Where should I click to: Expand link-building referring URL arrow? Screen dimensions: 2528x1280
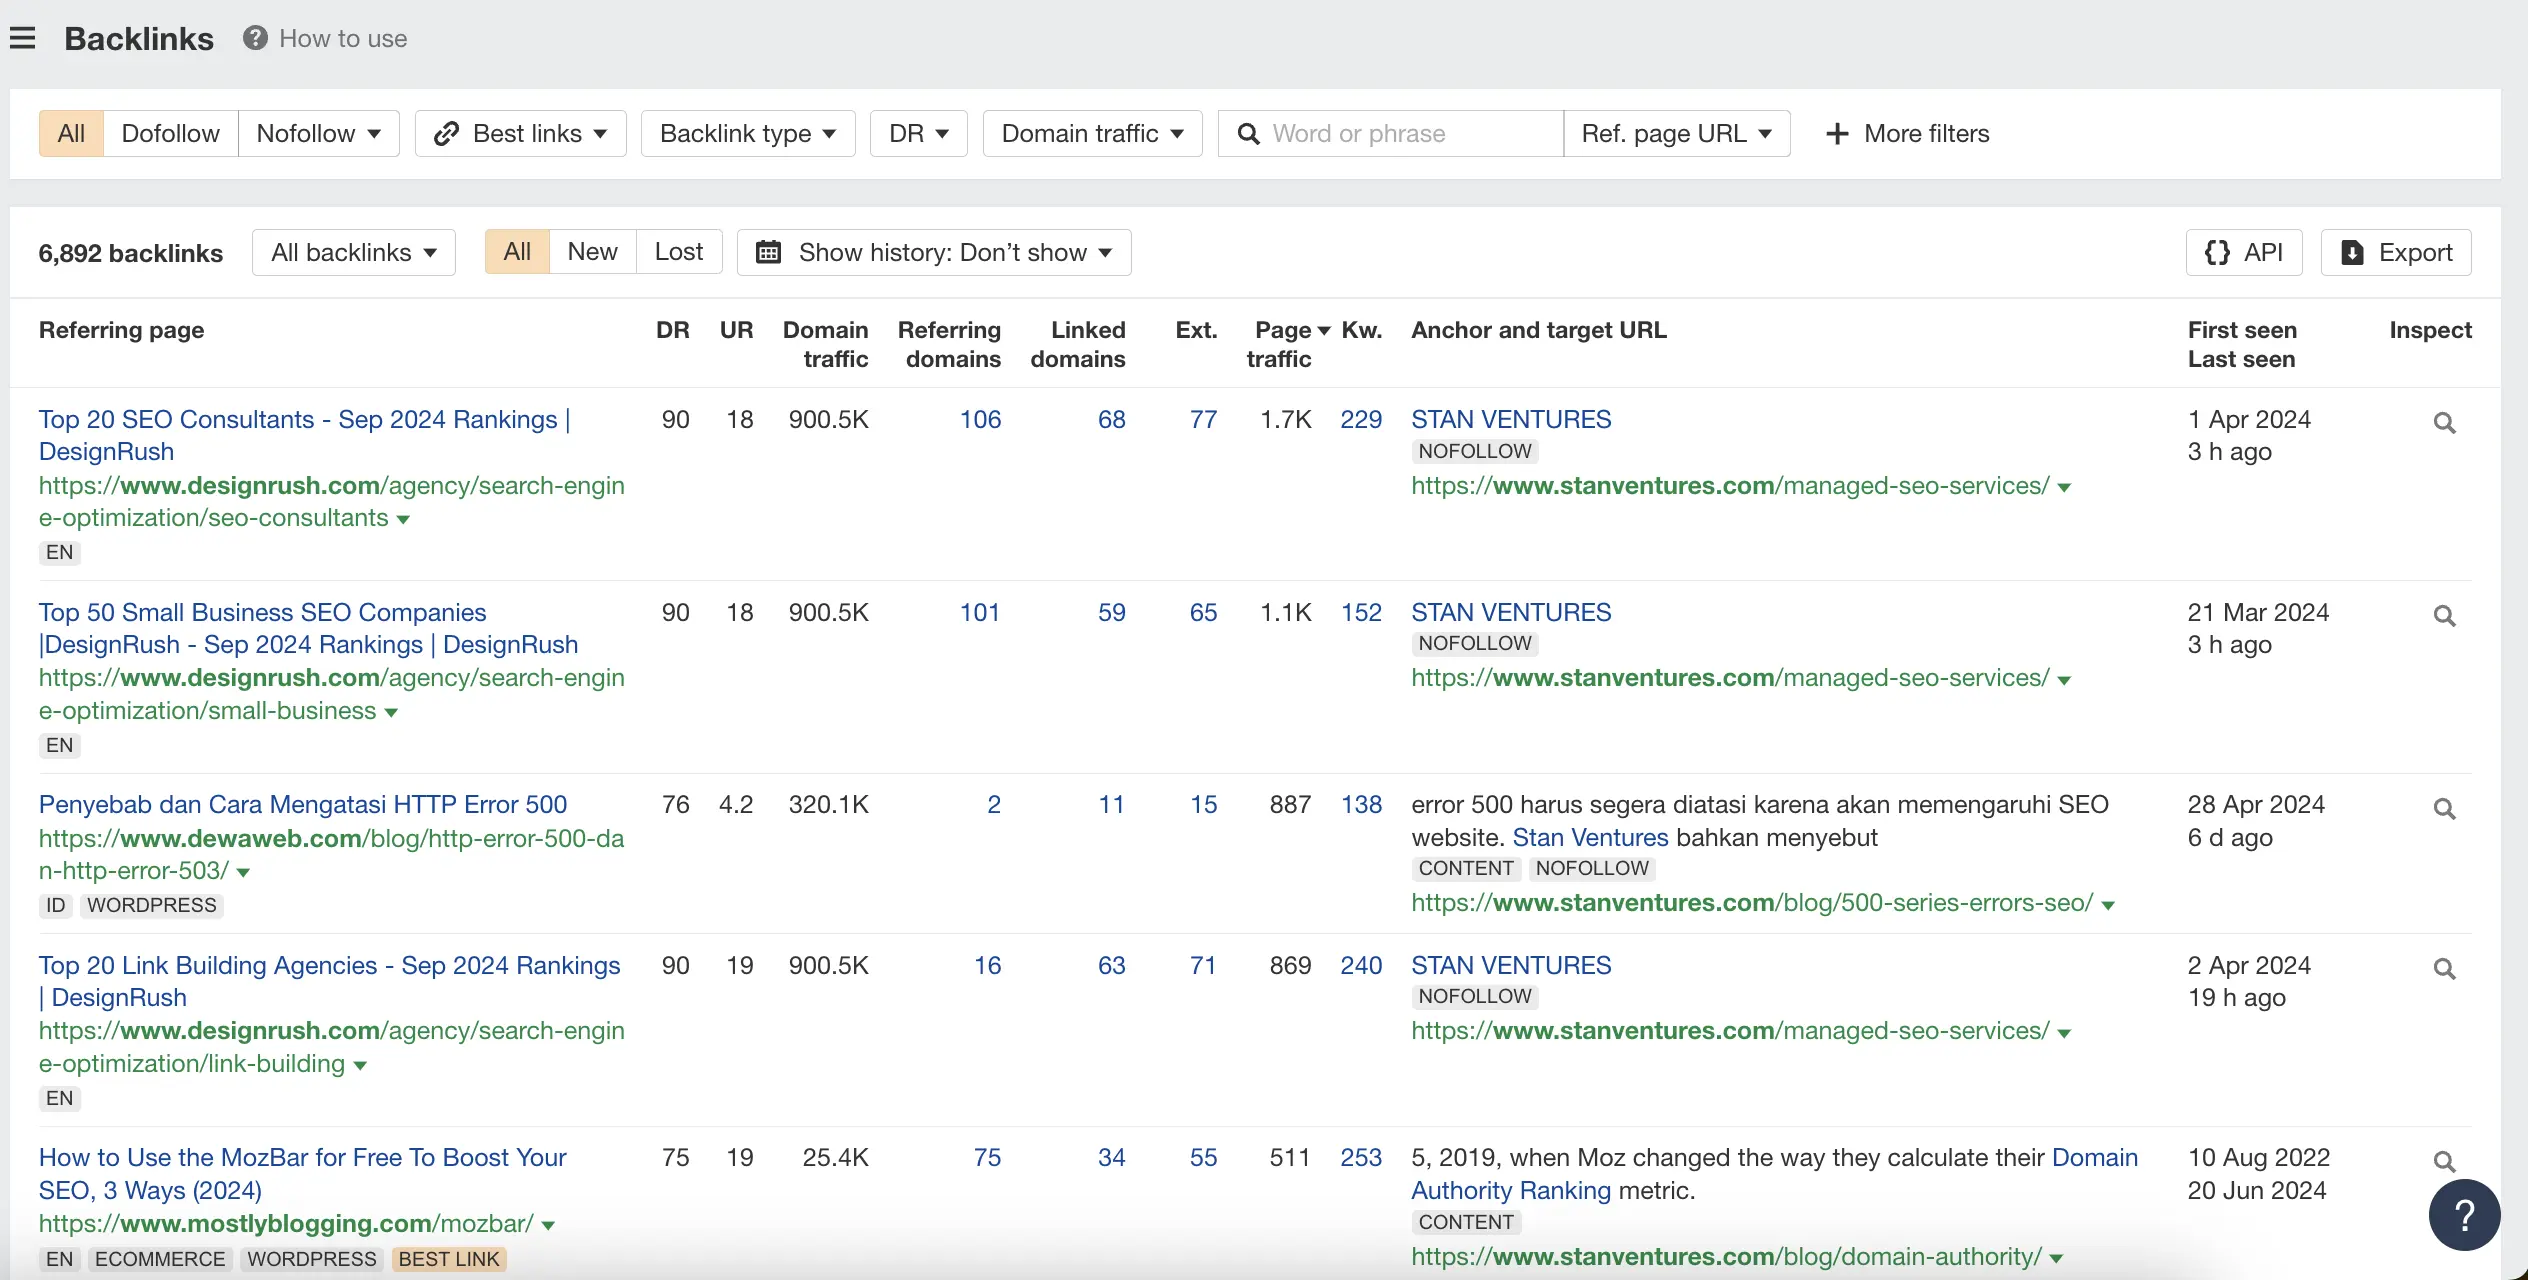click(x=360, y=1066)
